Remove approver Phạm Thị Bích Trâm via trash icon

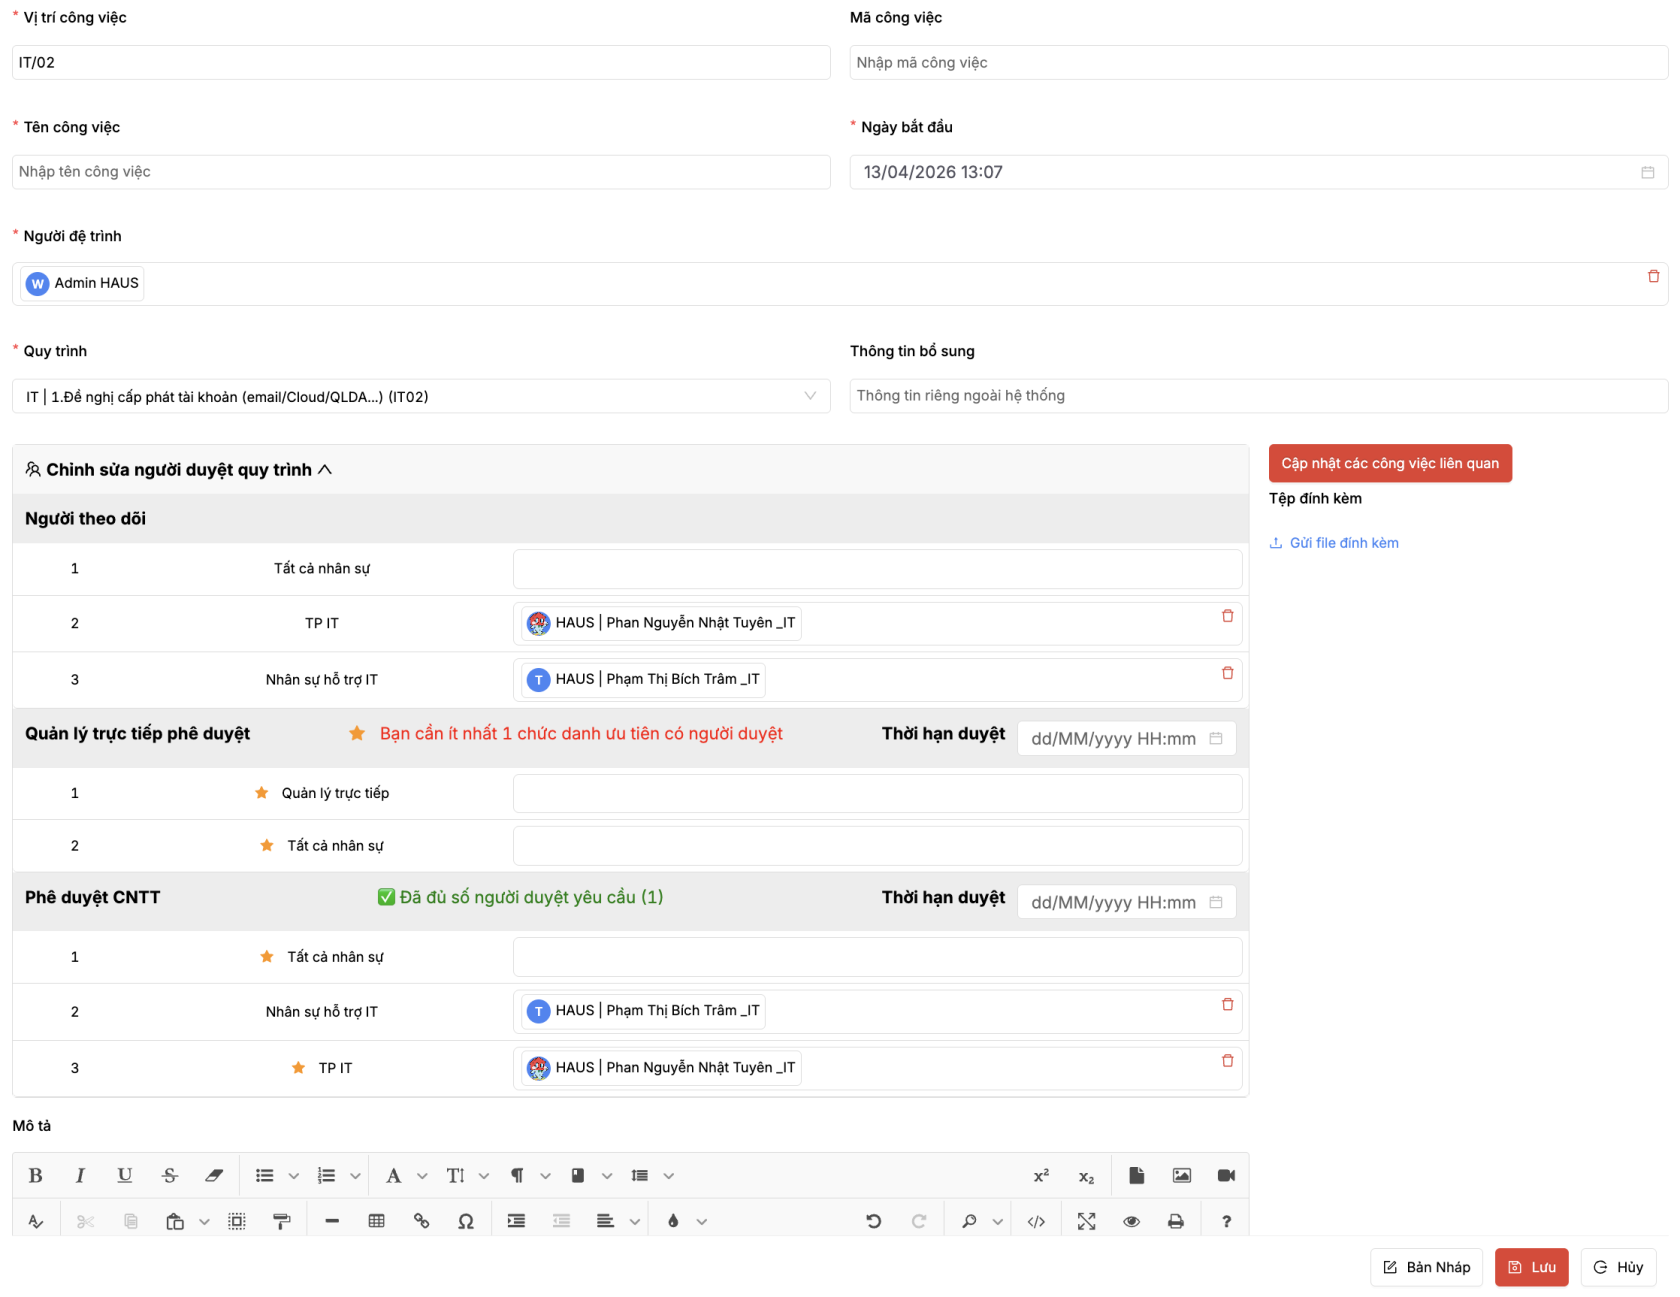coord(1227,1004)
